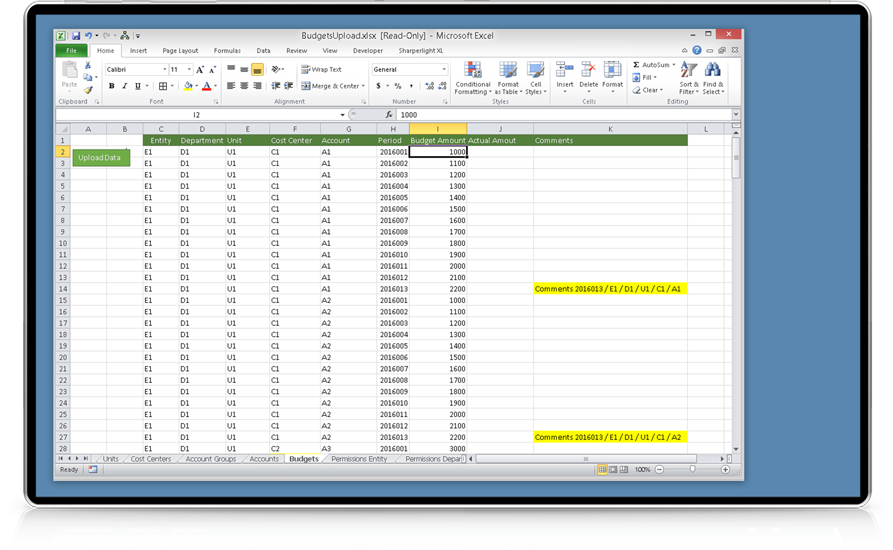The image size is (893, 550).
Task: Click the zoom slider handle
Action: coord(693,470)
